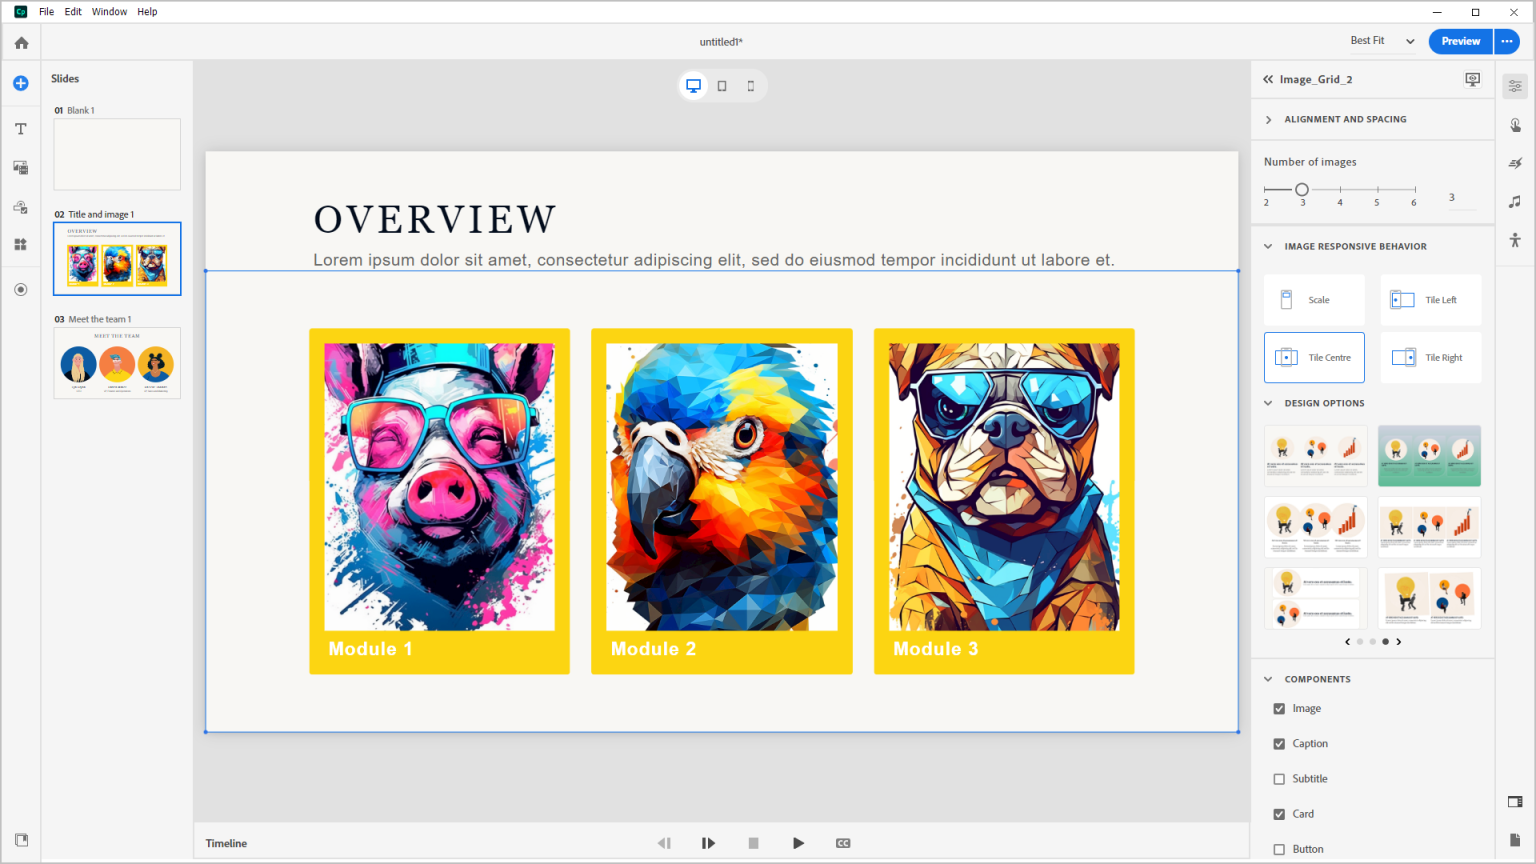Viewport: 1536px width, 864px height.
Task: Enable the Subtitle component checkbox
Action: [x=1279, y=779]
